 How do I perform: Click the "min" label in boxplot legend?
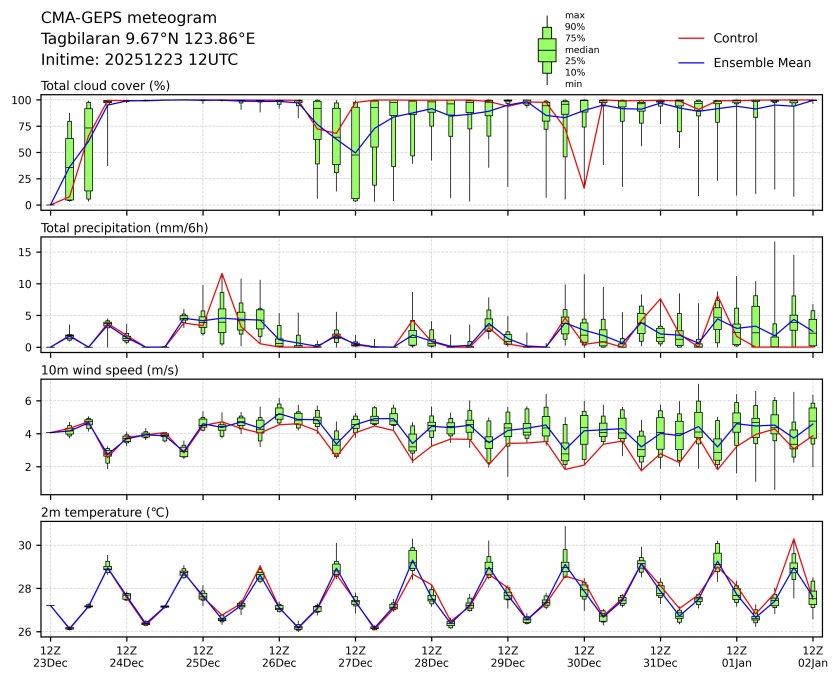(x=573, y=84)
